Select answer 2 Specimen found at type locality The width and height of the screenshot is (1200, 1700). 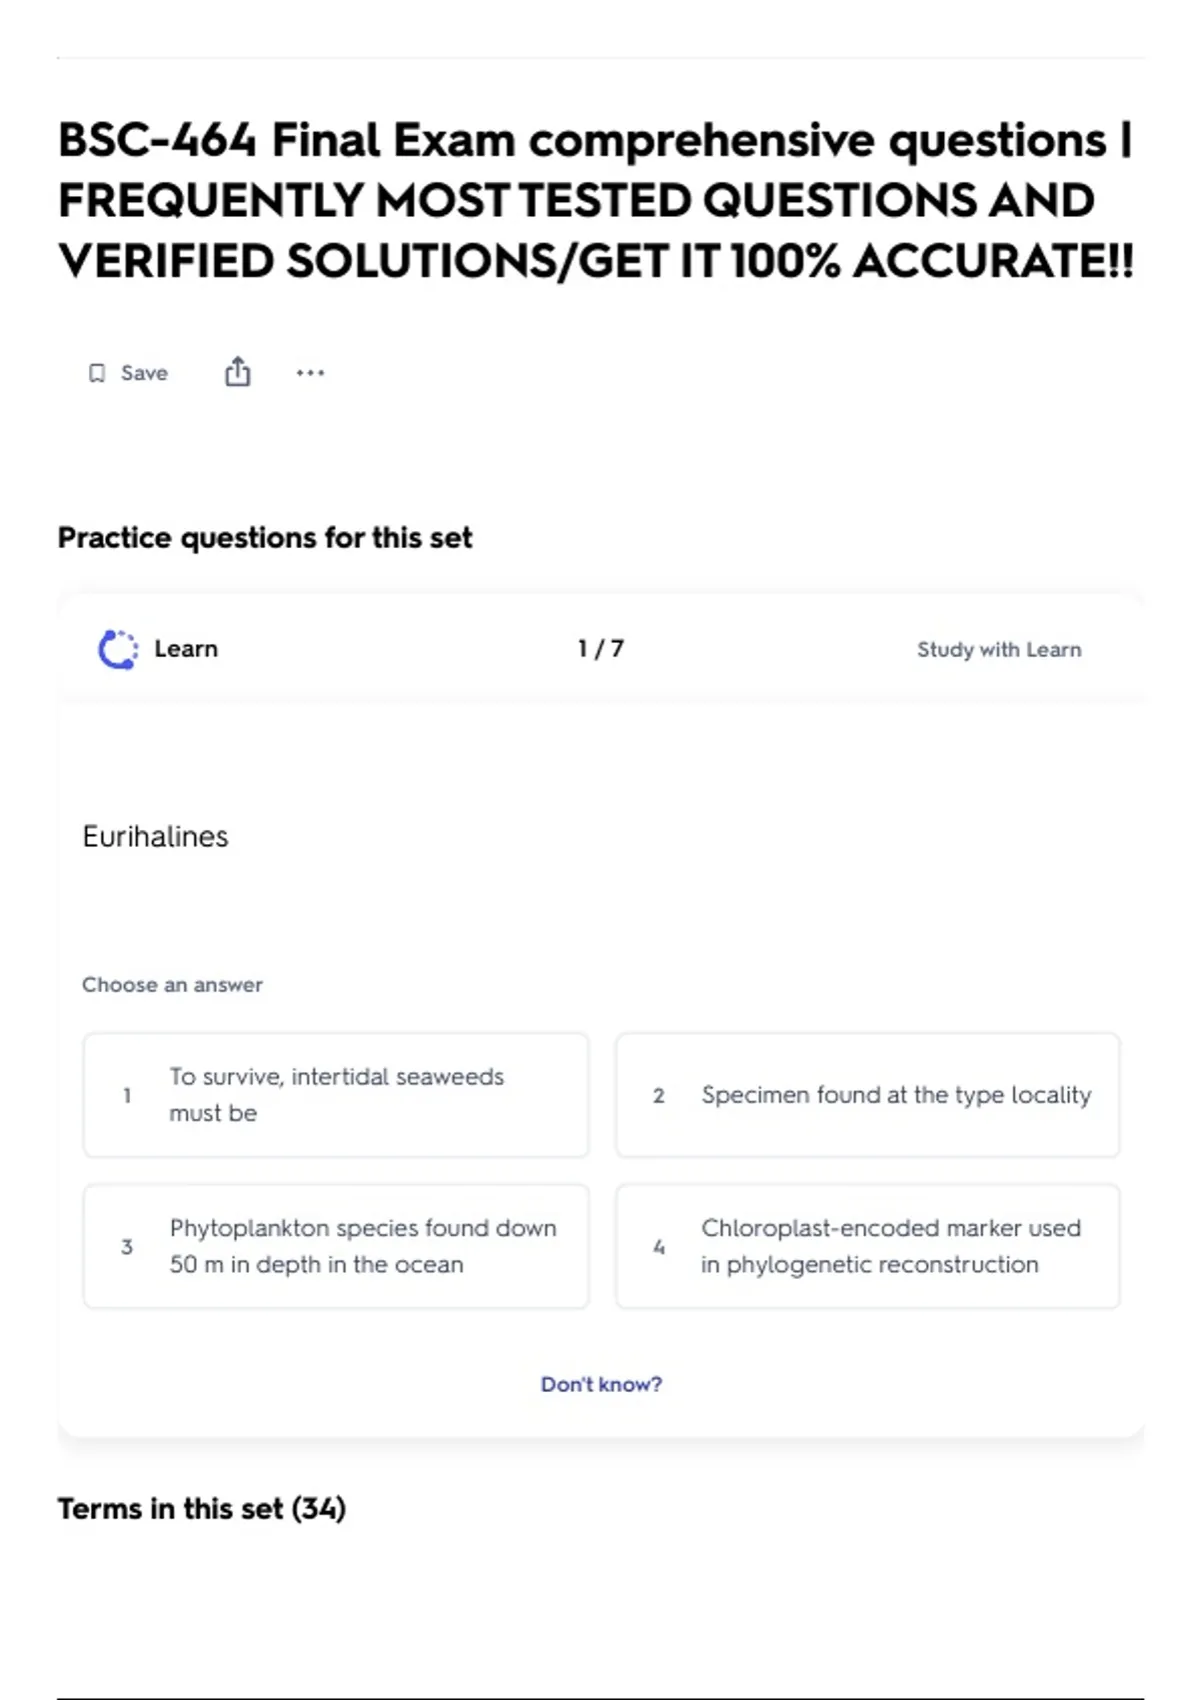pos(868,1095)
